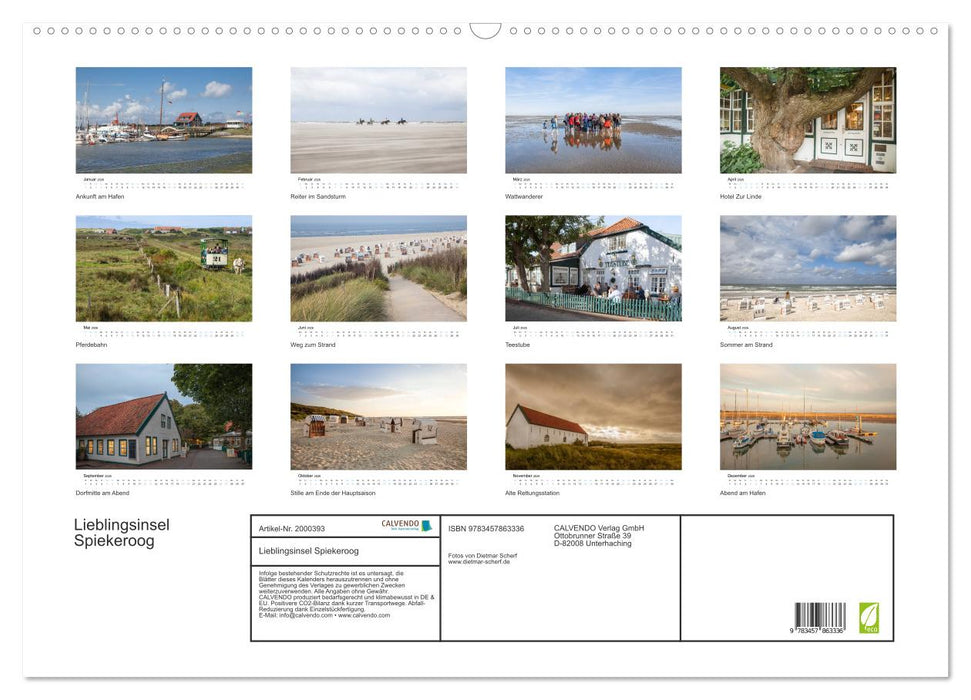Click email address info@calvendo.com

tap(296, 617)
